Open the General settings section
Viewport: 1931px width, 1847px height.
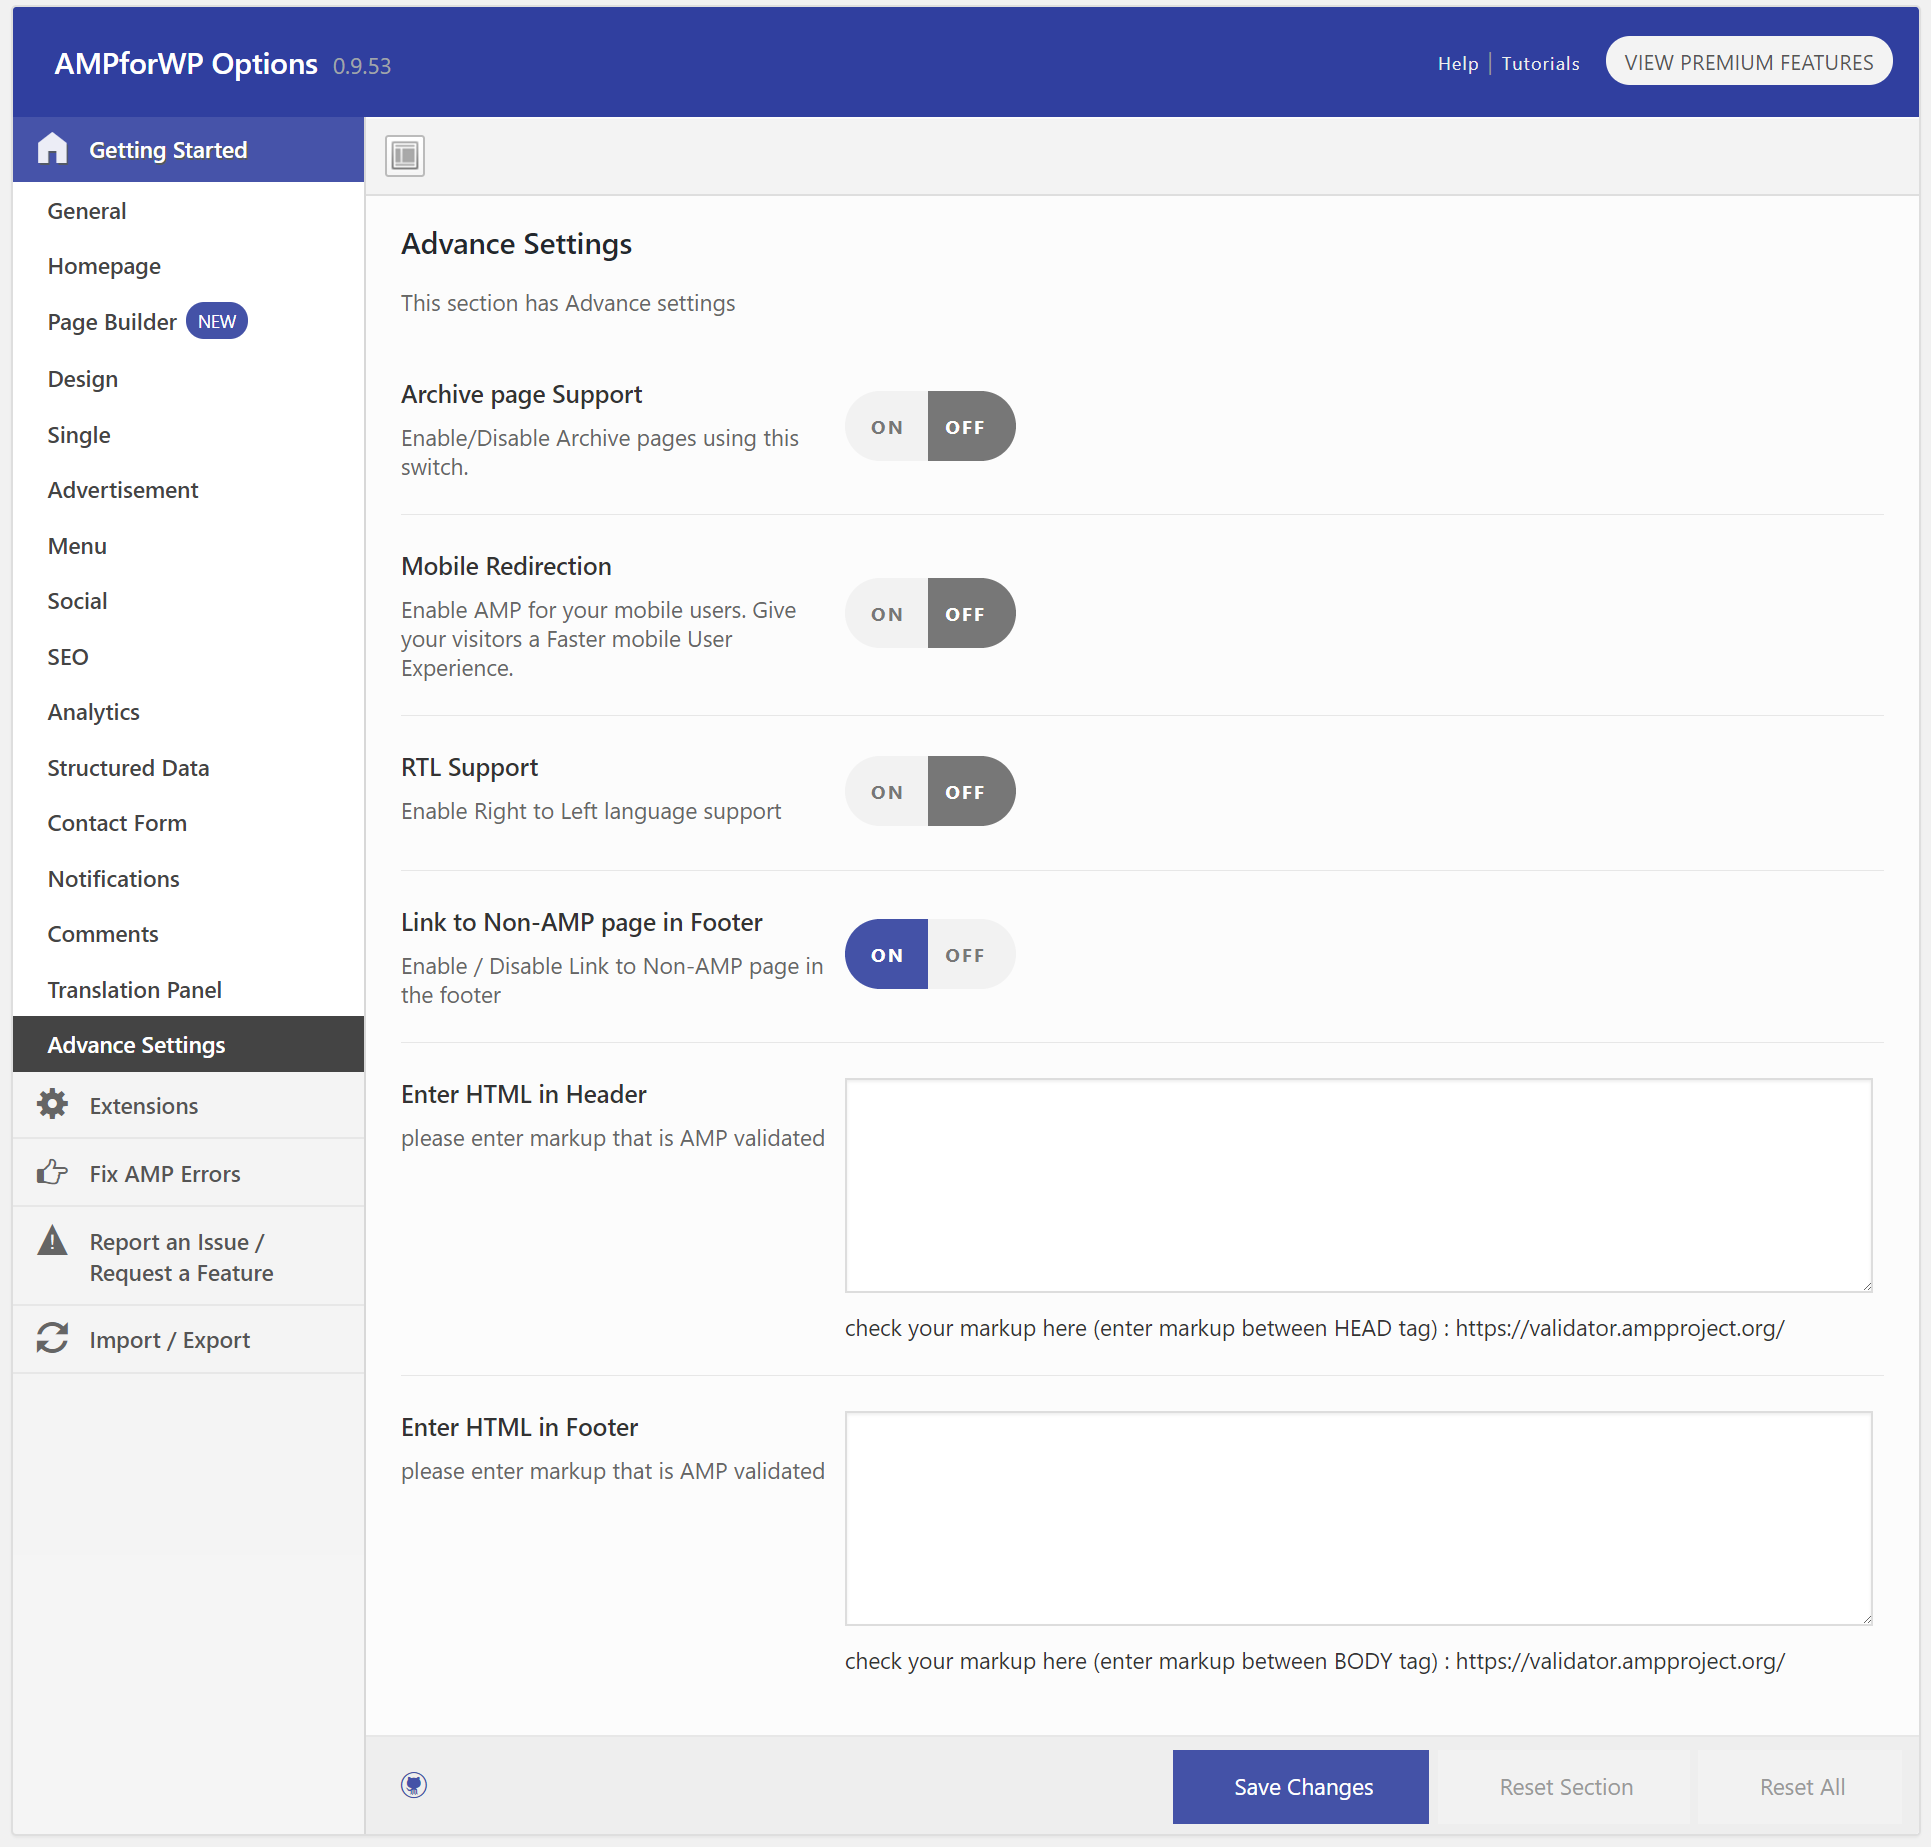[88, 210]
